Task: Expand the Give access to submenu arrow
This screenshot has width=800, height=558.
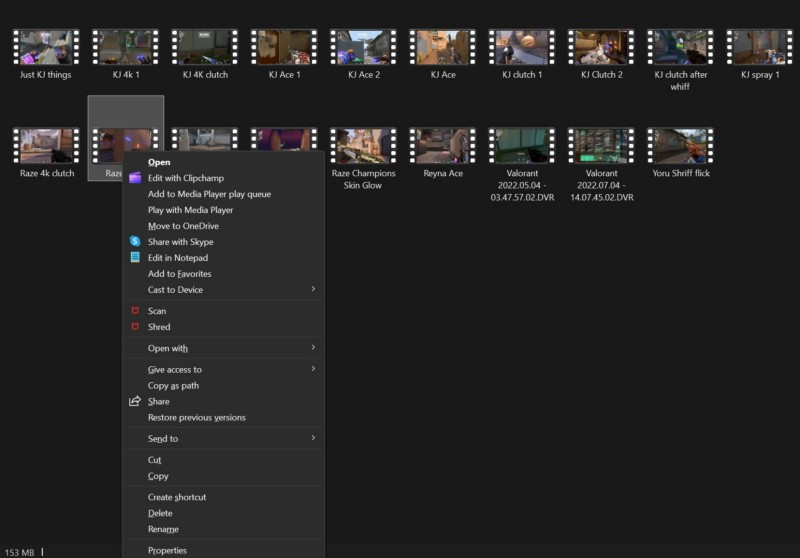Action: pyautogui.click(x=313, y=370)
